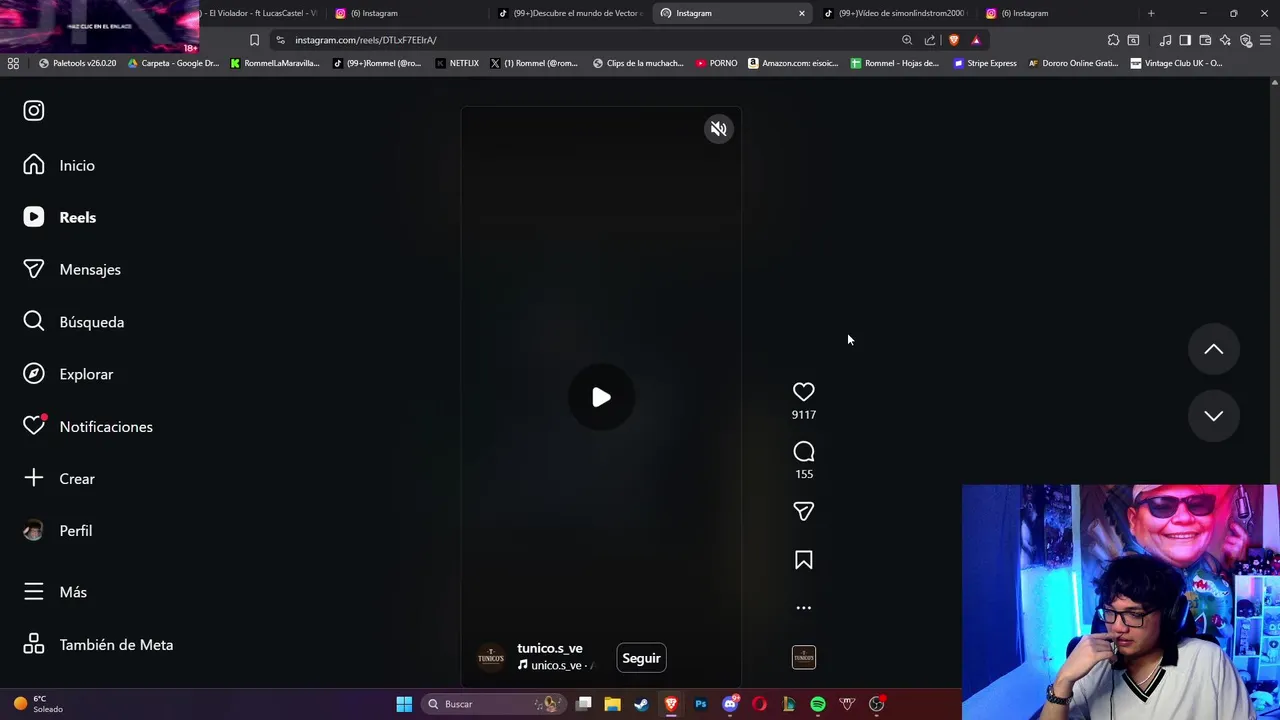The image size is (1280, 720).
Task: Play the paused reel
Action: click(601, 397)
